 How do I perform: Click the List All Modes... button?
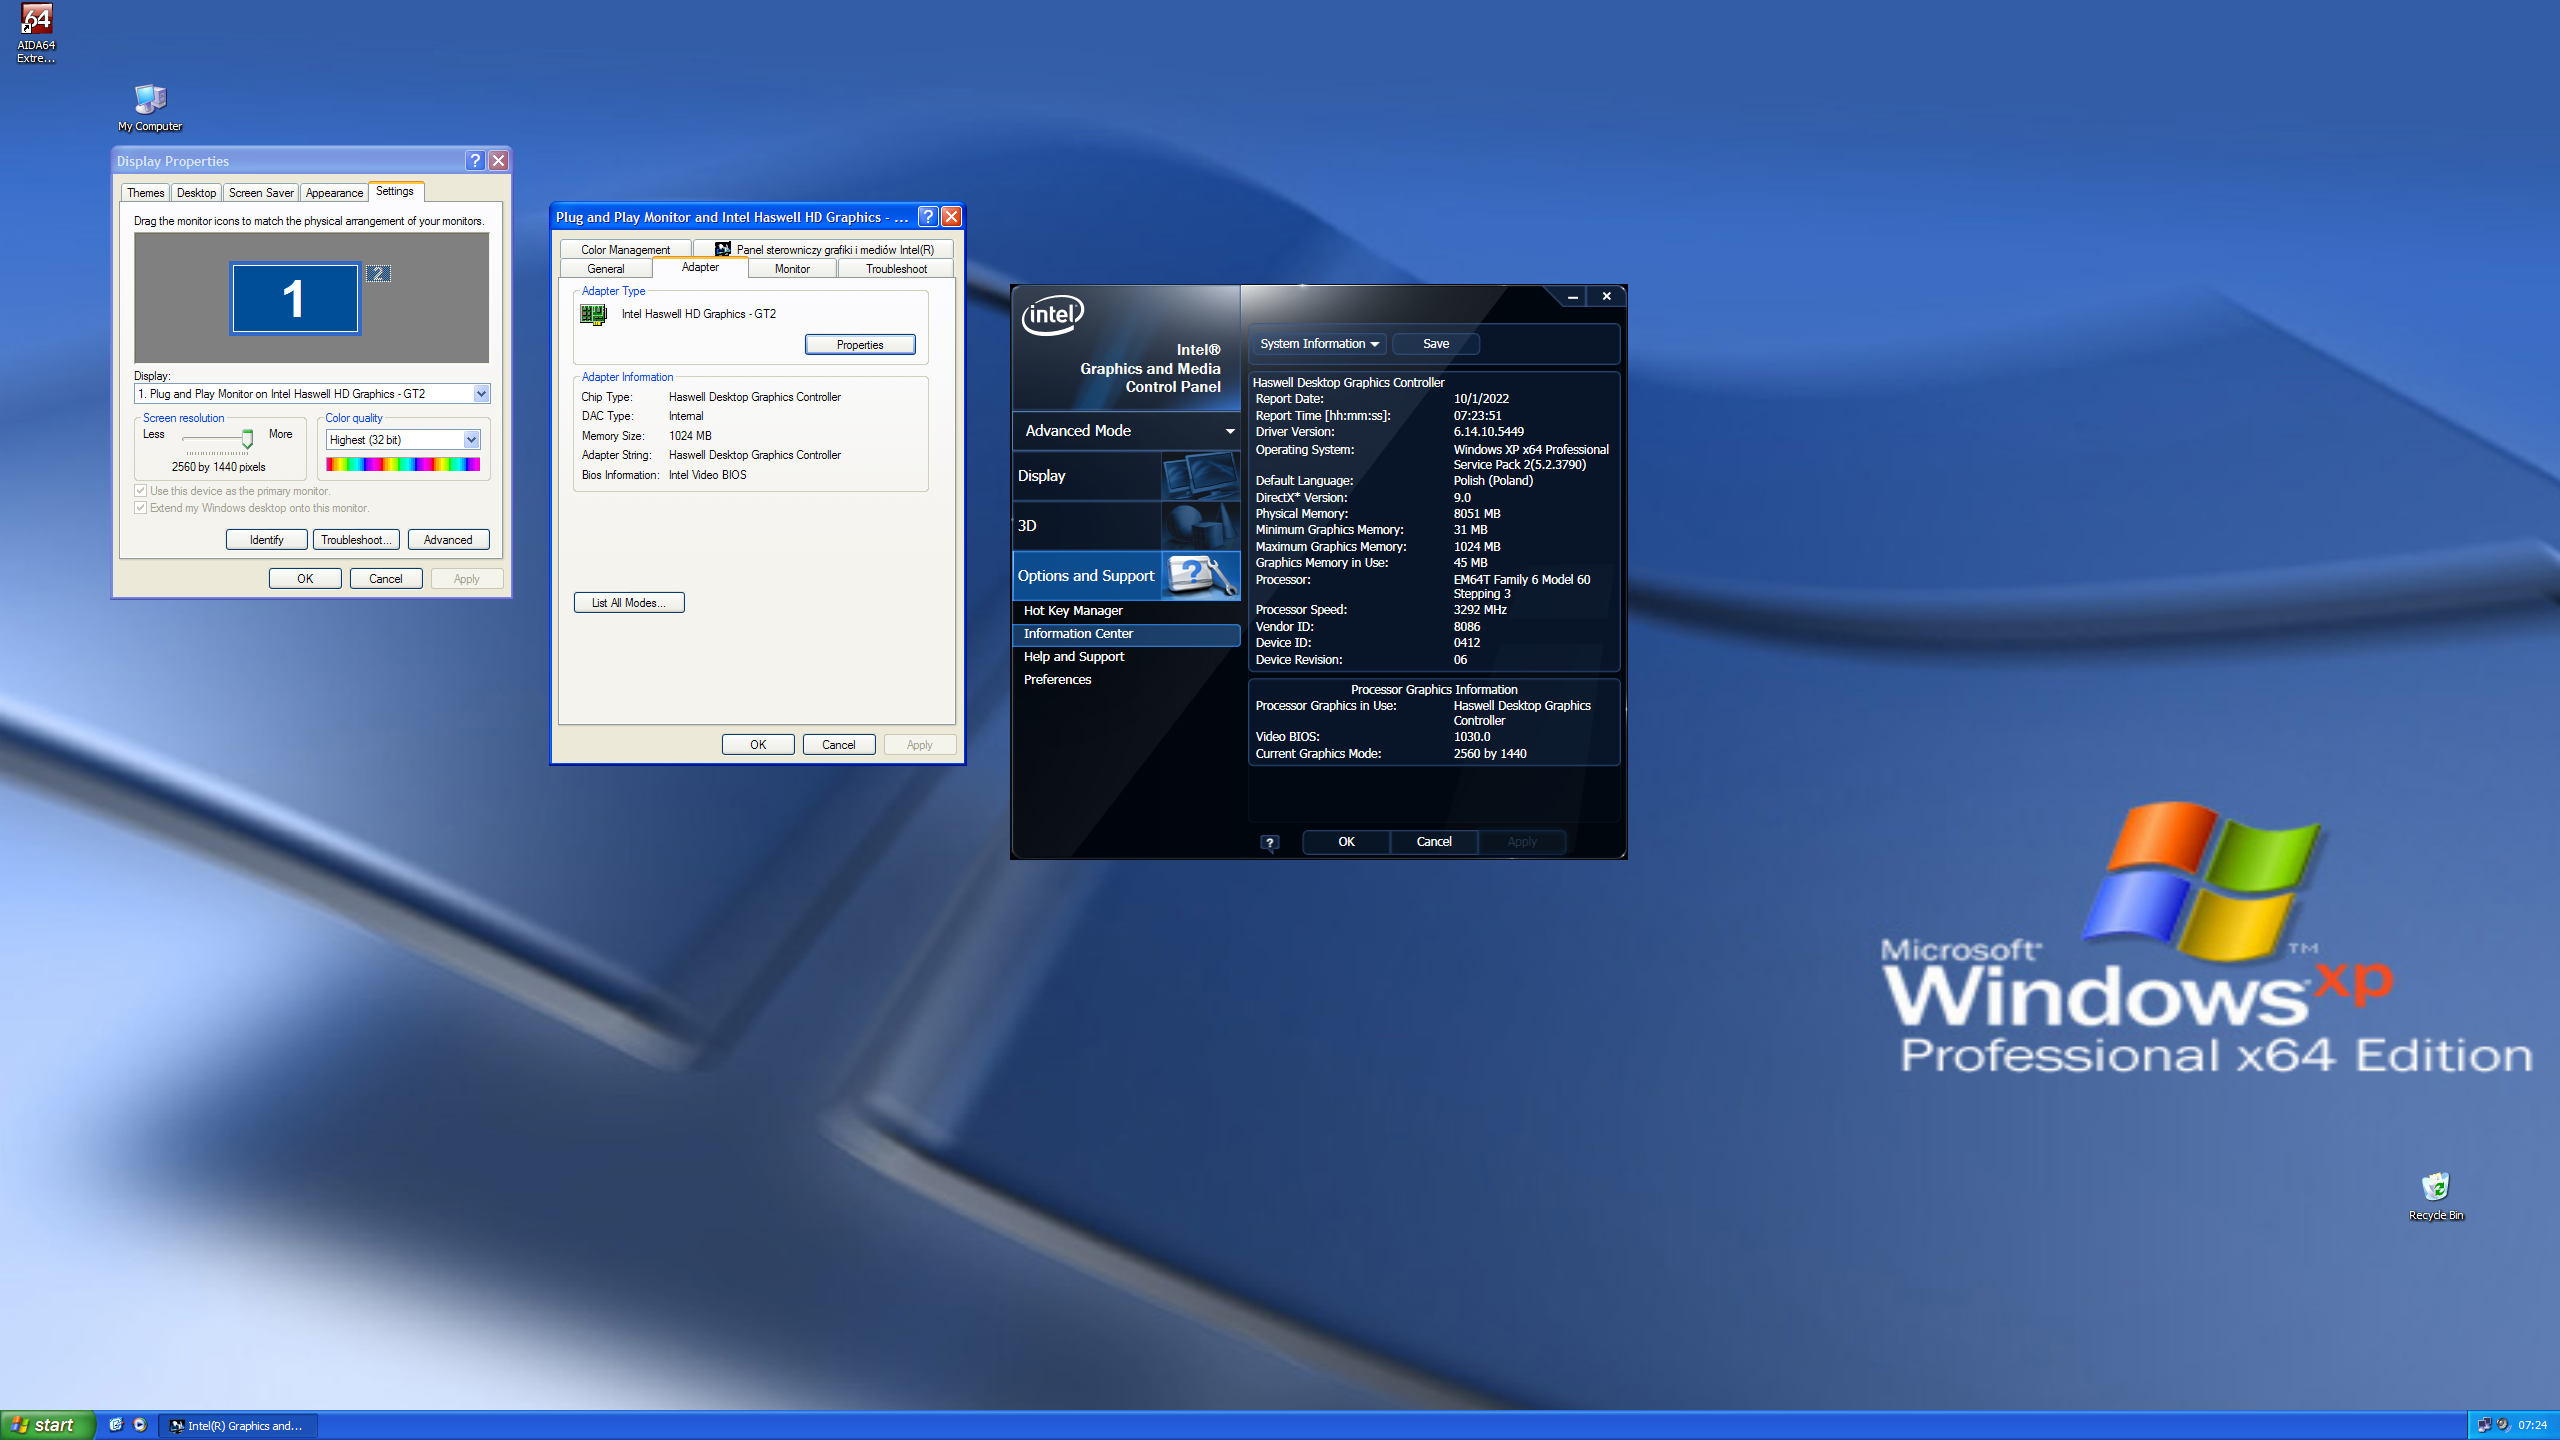pos(629,603)
